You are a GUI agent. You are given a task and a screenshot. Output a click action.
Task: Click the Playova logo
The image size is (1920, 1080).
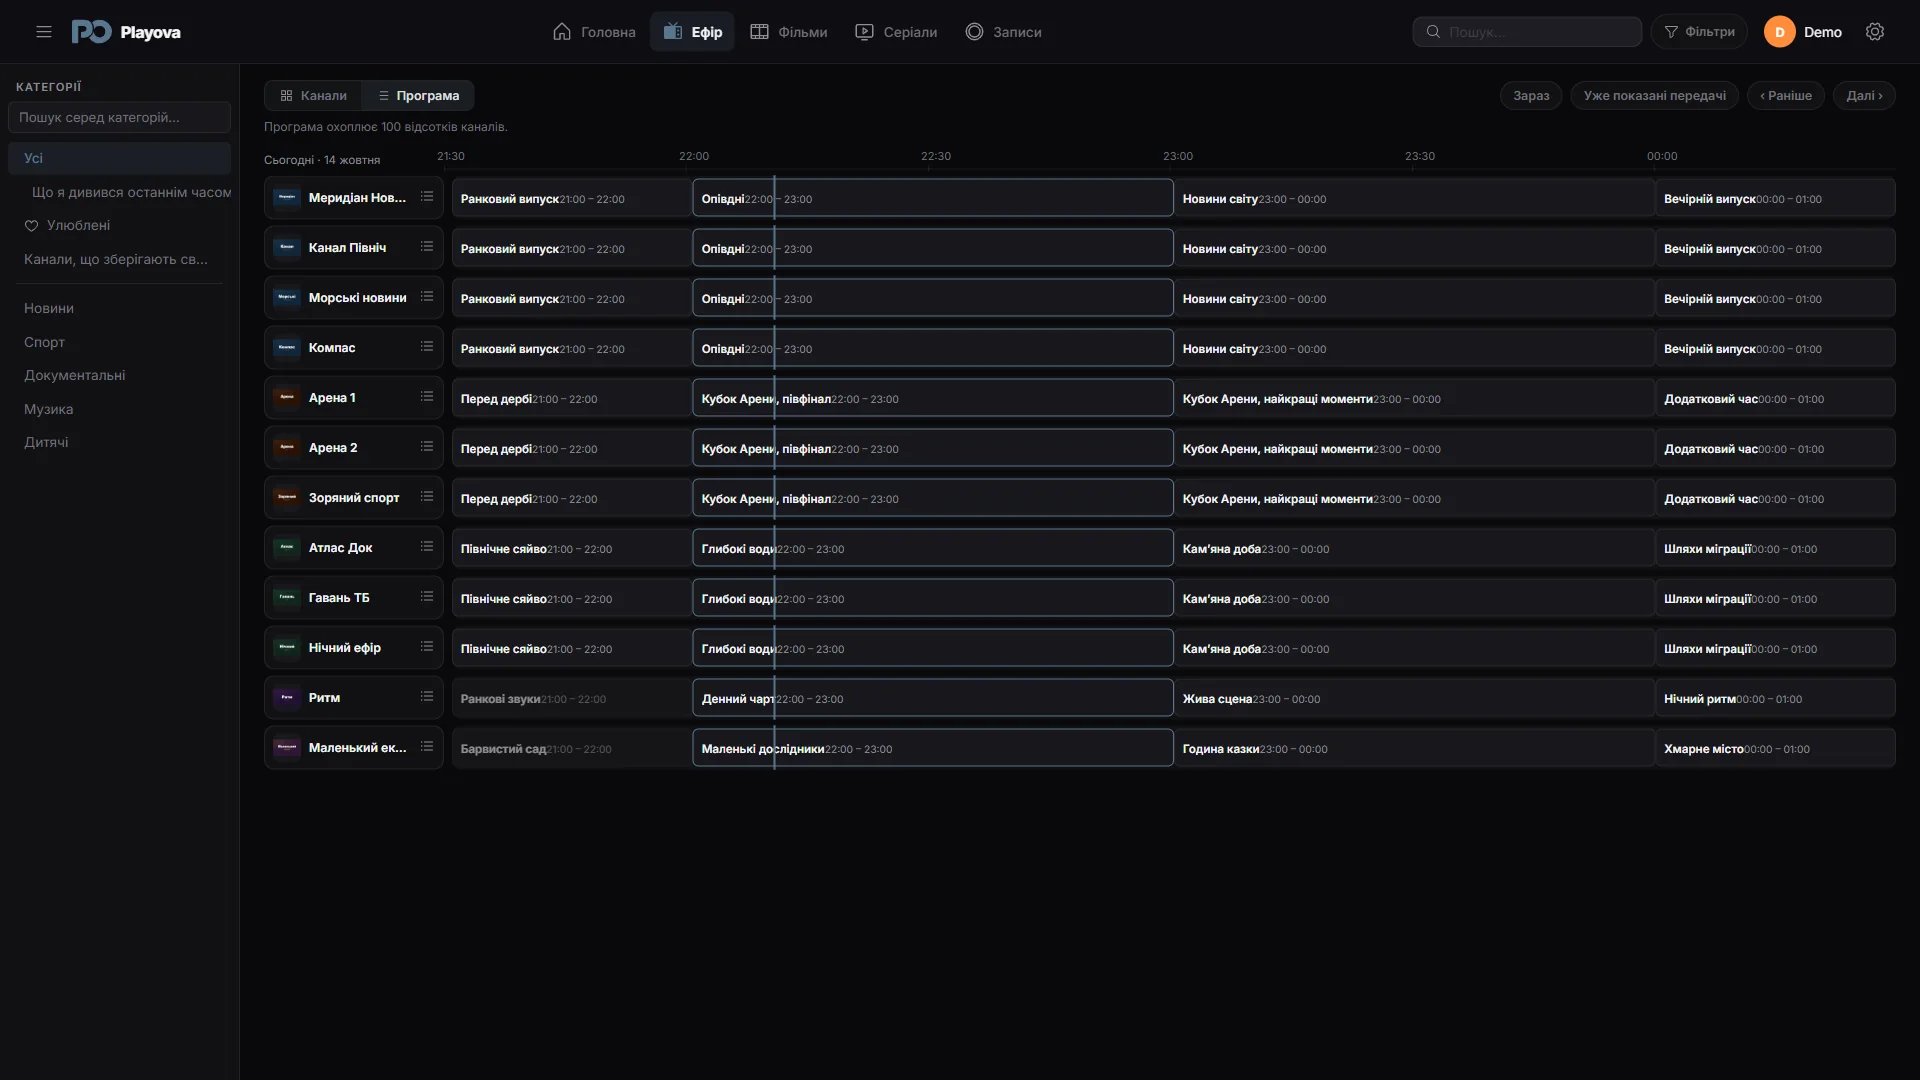[x=126, y=32]
